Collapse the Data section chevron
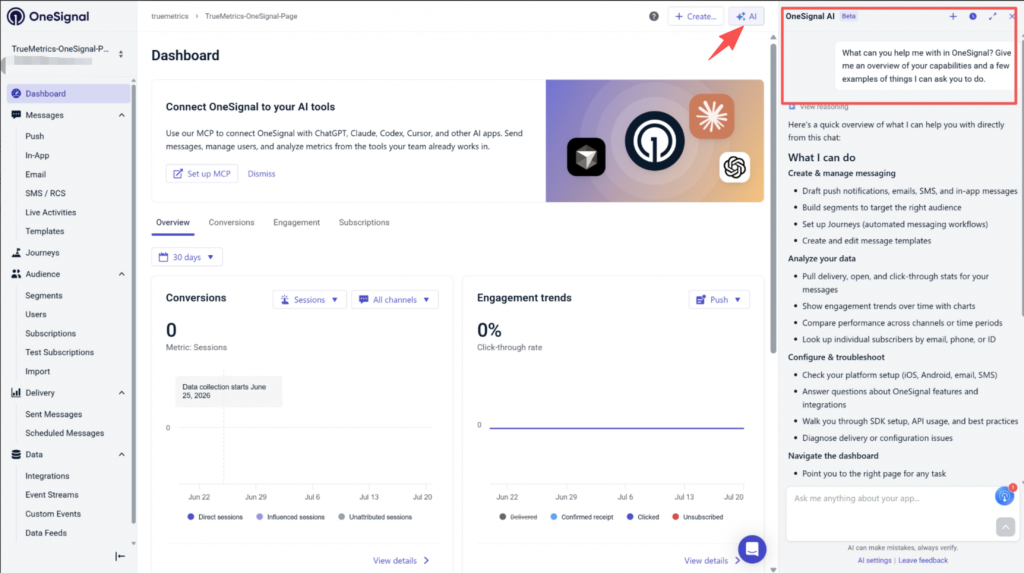 pyautogui.click(x=121, y=455)
